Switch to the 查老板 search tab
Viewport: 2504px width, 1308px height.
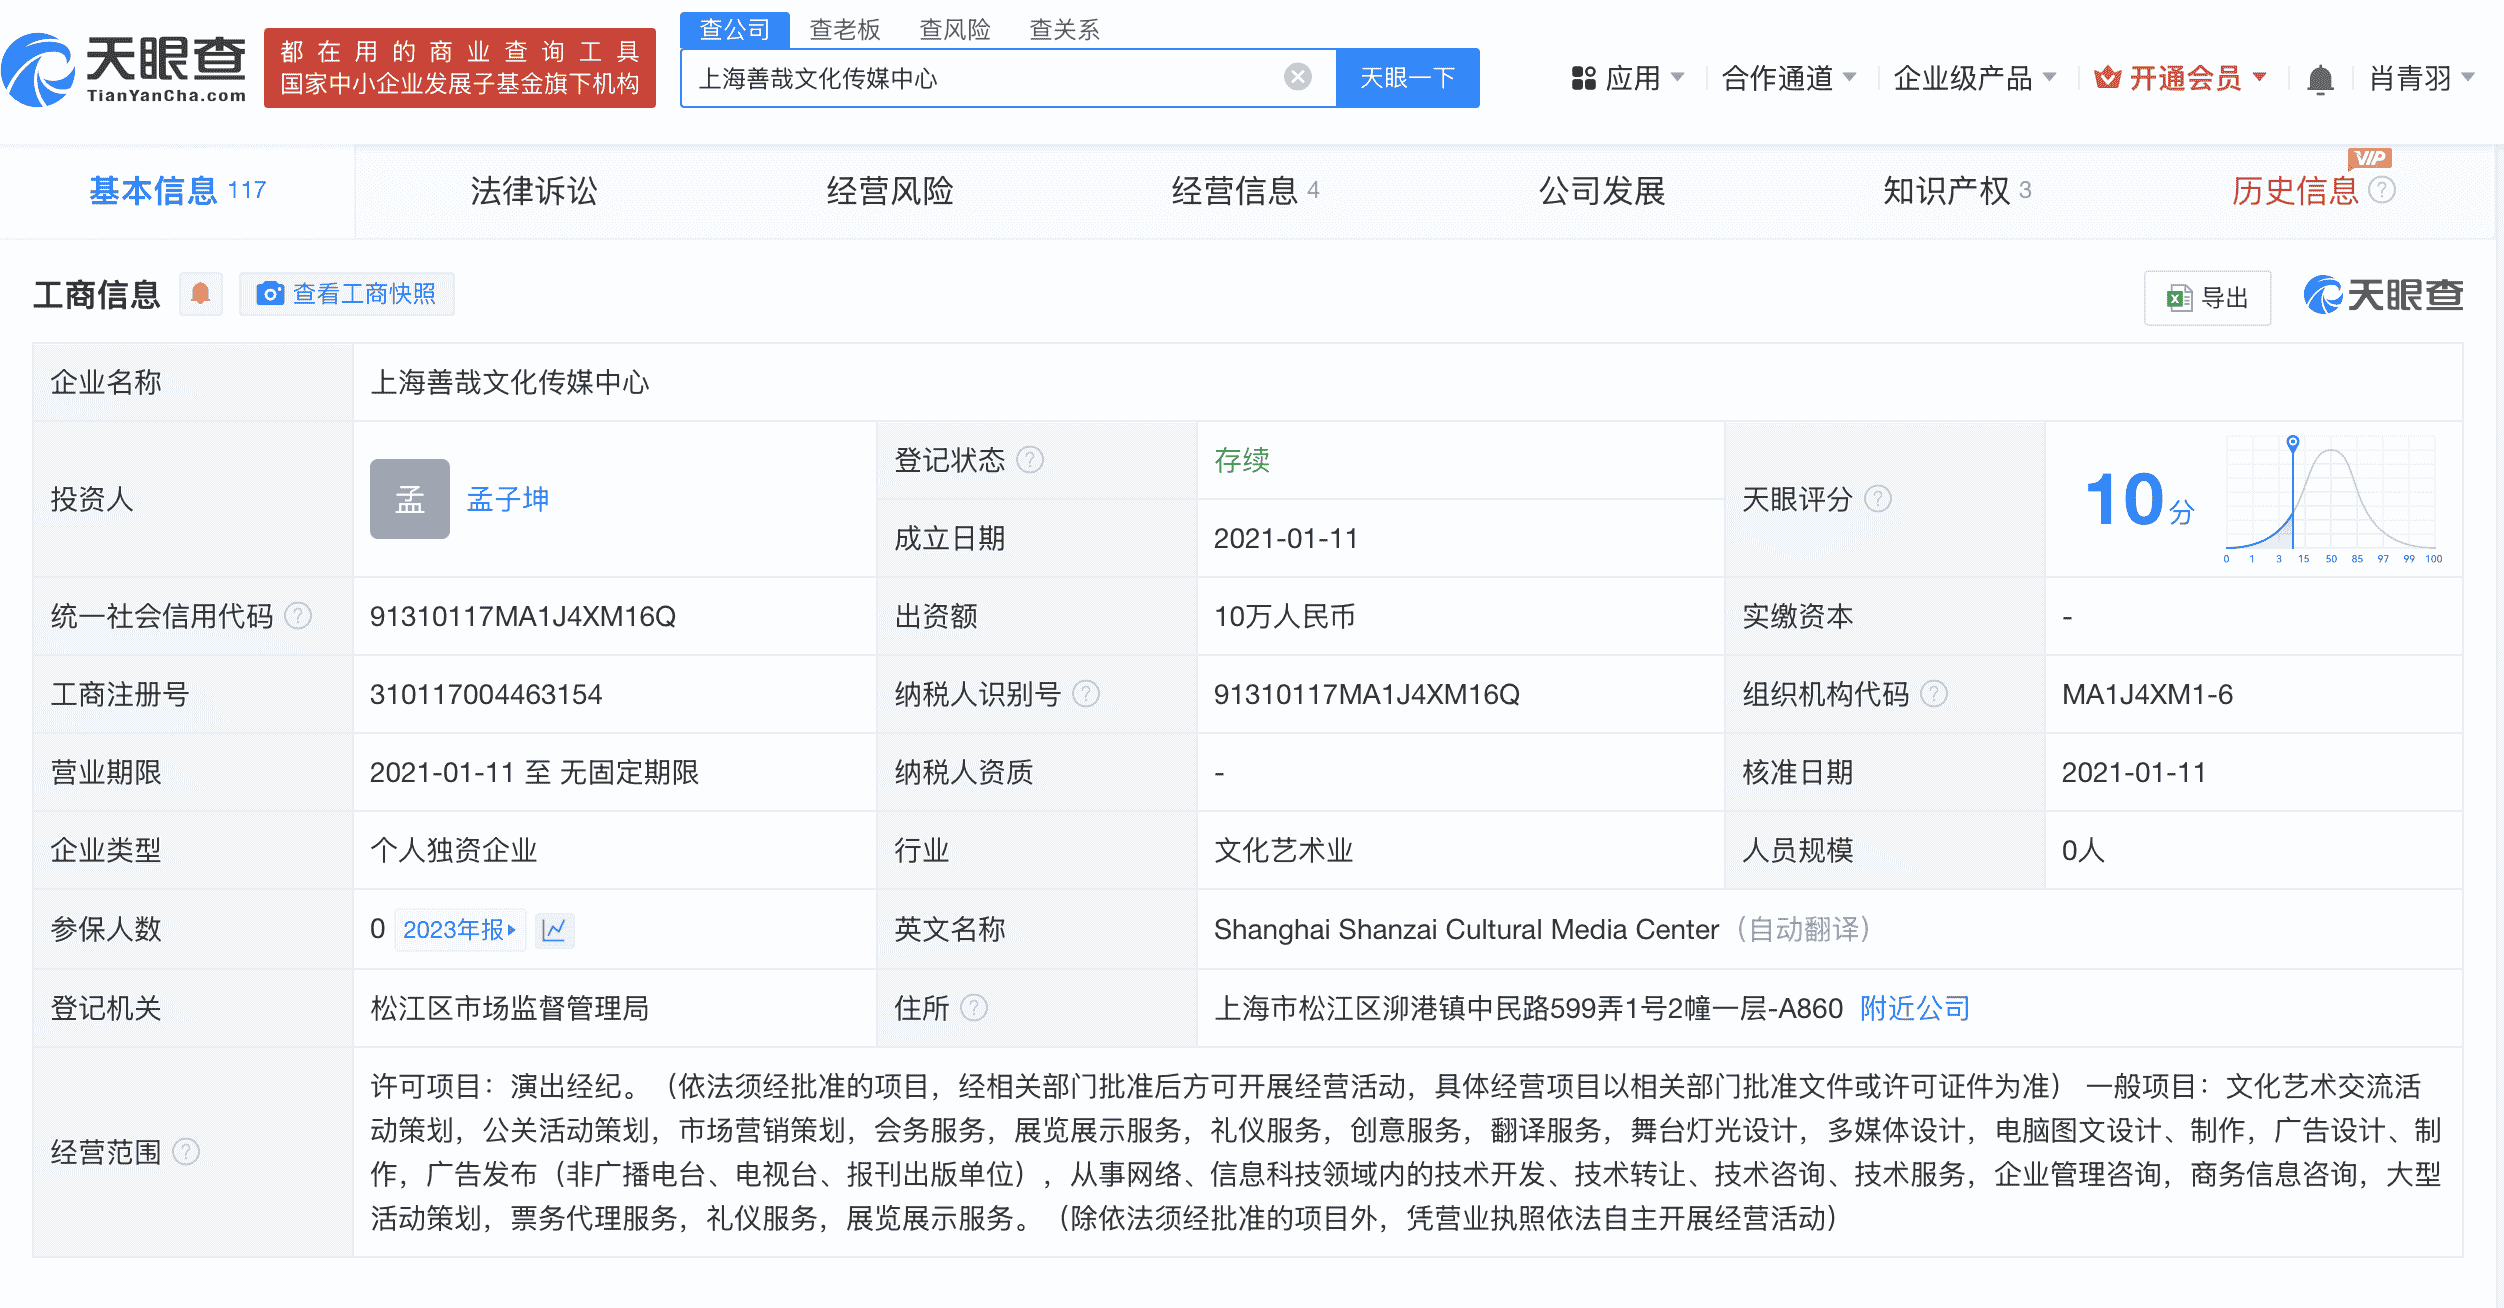coord(845,29)
